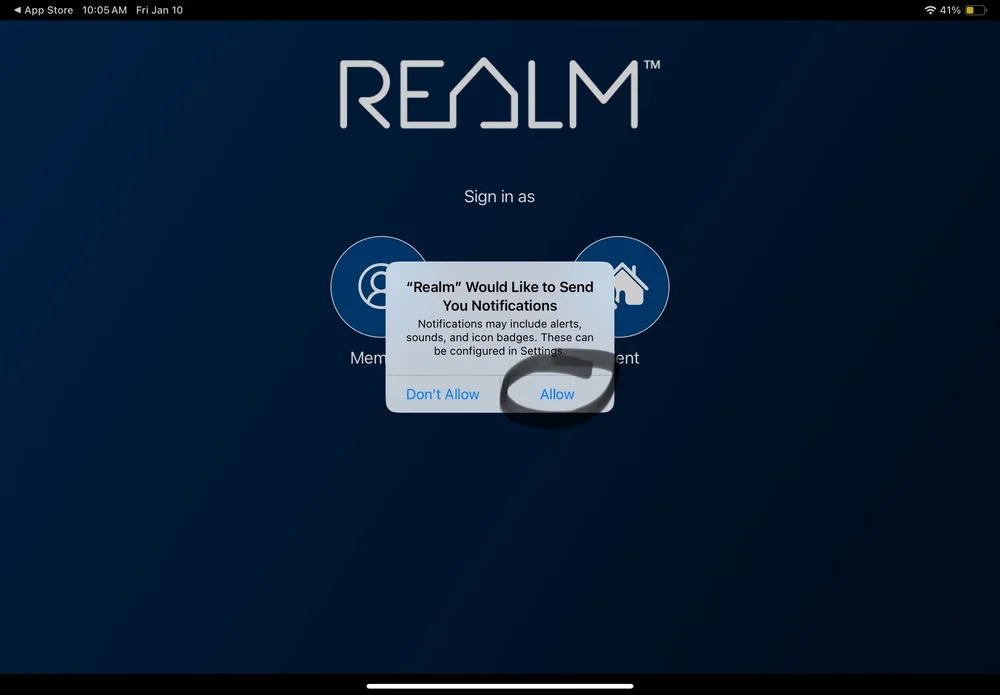Tap the 10:05 AM clock
Screen dimensions: 1000x695
click(105, 10)
